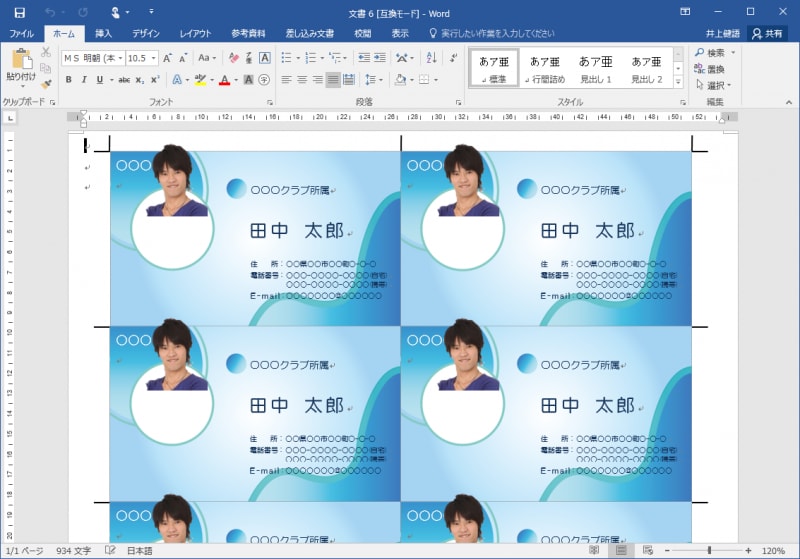The image size is (800, 559).
Task: Apply the 見出し 1 style
Action: [x=595, y=68]
